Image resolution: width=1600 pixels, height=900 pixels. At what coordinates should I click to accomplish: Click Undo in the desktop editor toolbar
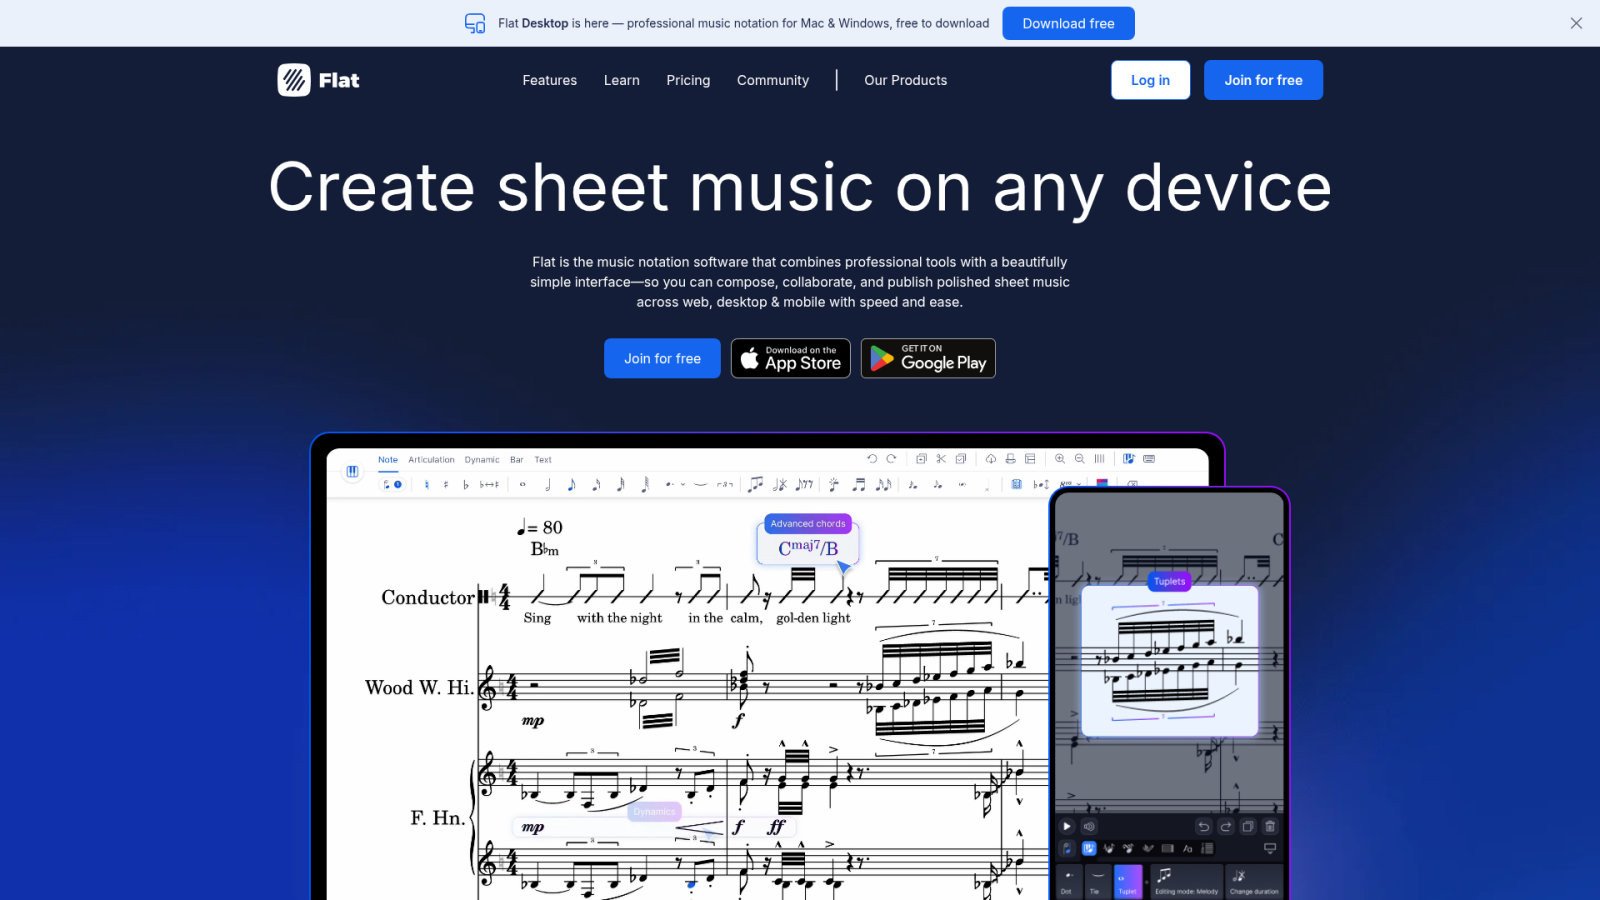tap(872, 459)
